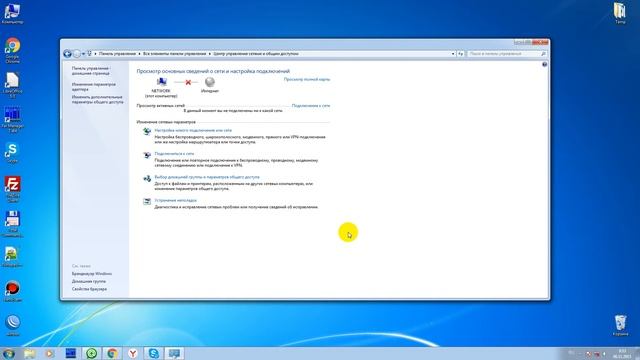Close the Network Center window
This screenshot has height=360, width=640.
click(540, 42)
